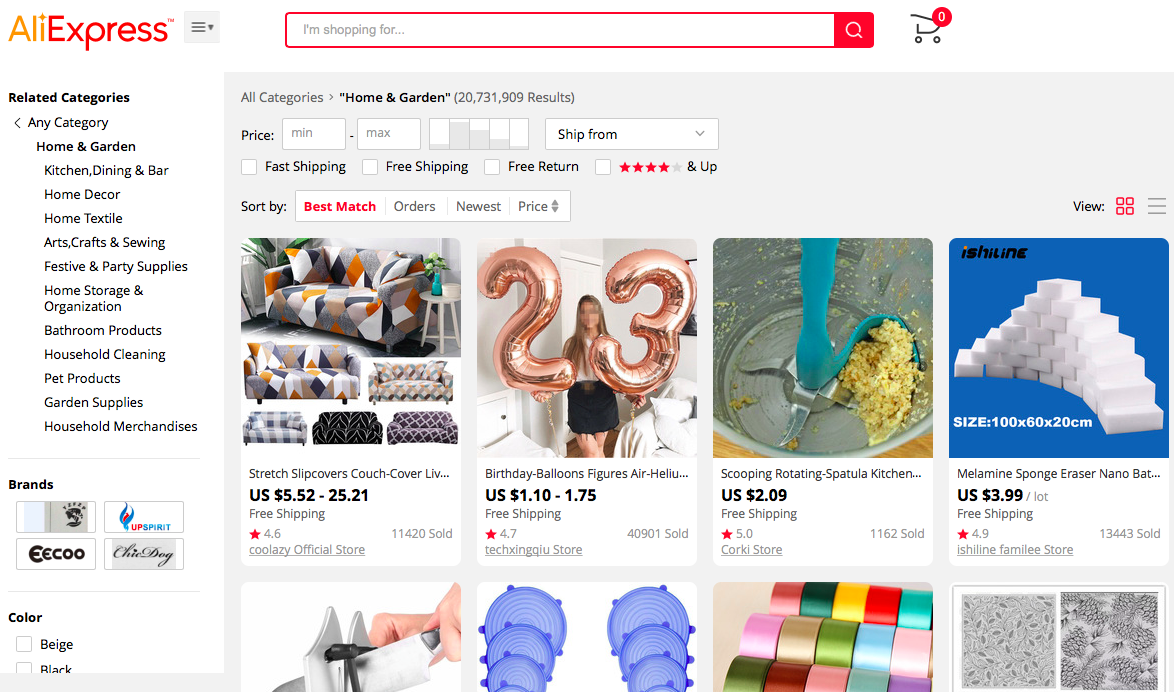Screen dimensions: 1174x692
Task: Click the min price input
Action: coord(314,134)
